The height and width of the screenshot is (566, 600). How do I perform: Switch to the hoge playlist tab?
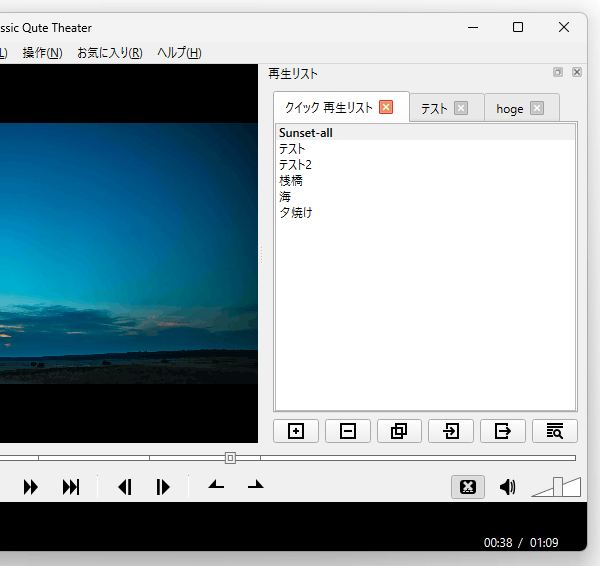[510, 109]
